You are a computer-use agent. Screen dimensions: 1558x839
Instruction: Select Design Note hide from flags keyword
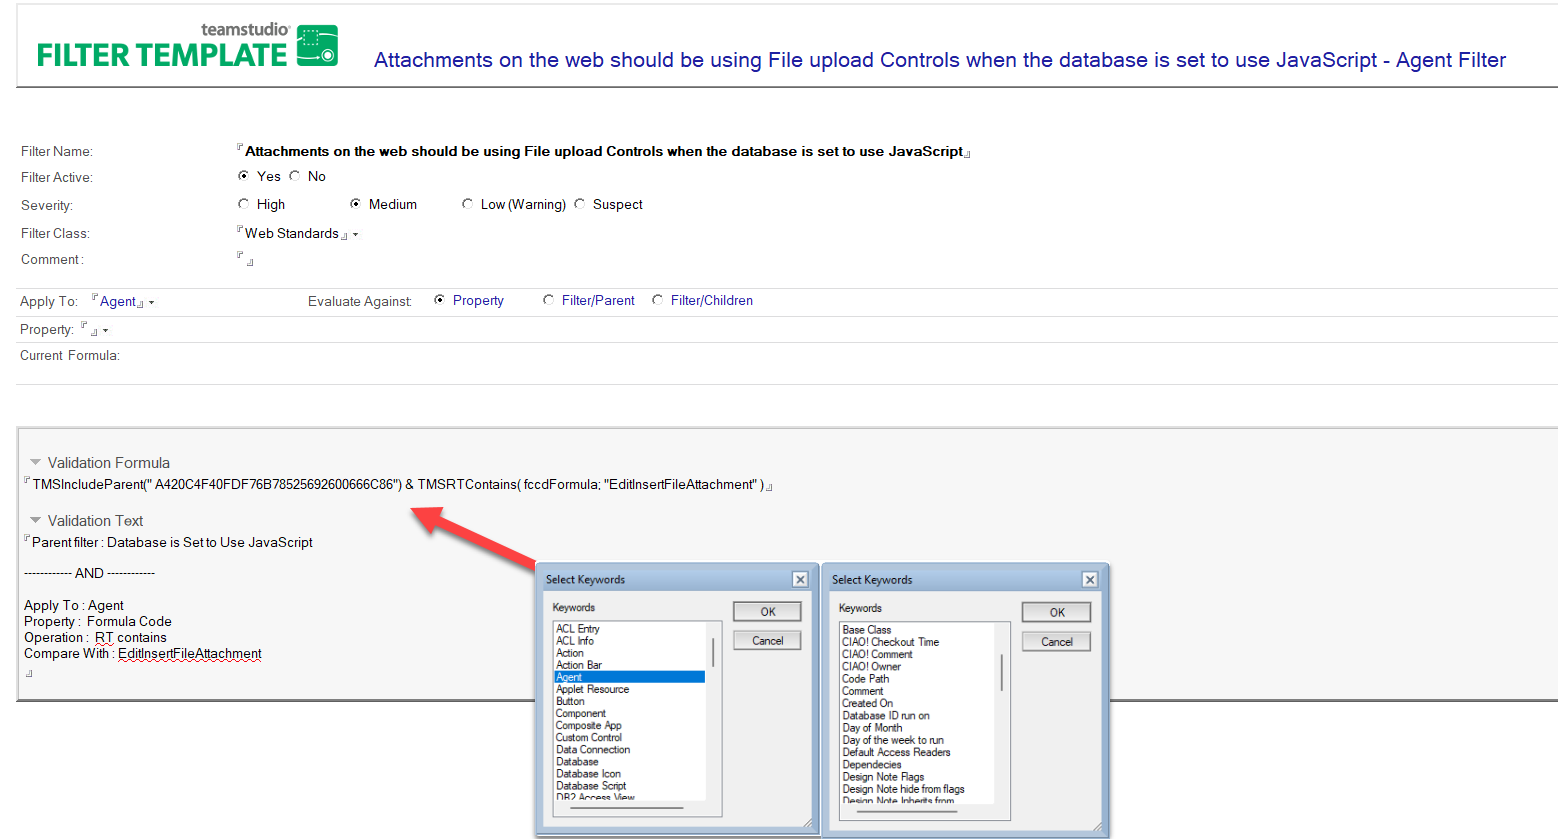coord(903,789)
